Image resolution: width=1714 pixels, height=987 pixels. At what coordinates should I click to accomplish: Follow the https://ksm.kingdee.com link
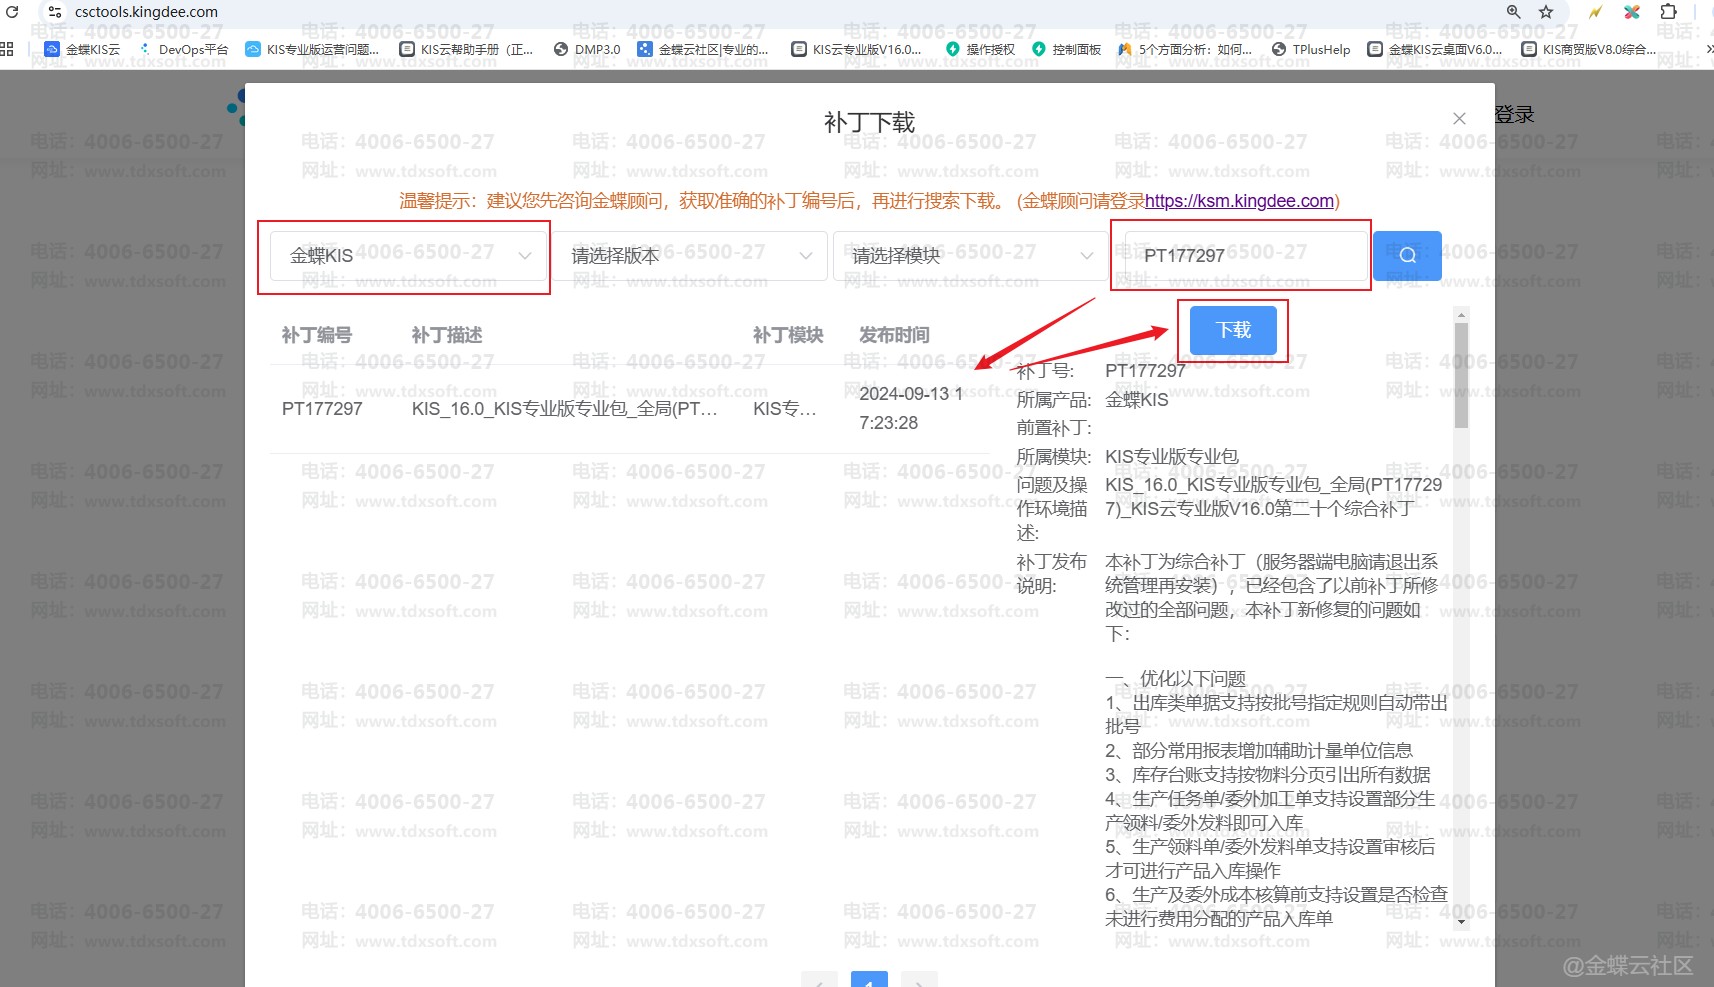[x=1239, y=201]
